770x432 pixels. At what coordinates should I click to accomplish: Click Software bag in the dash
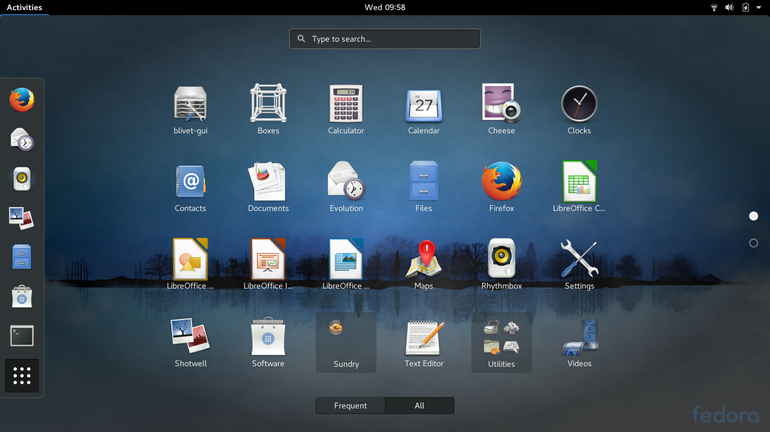pos(22,297)
